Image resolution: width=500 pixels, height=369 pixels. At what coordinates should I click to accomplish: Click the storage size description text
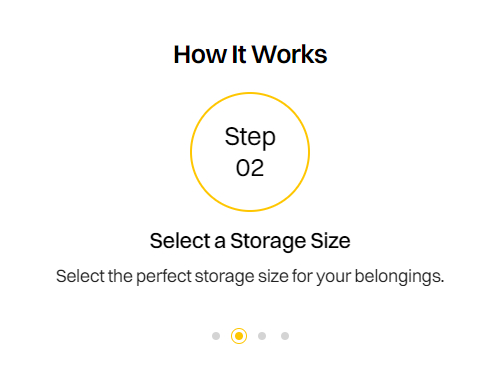tap(250, 276)
